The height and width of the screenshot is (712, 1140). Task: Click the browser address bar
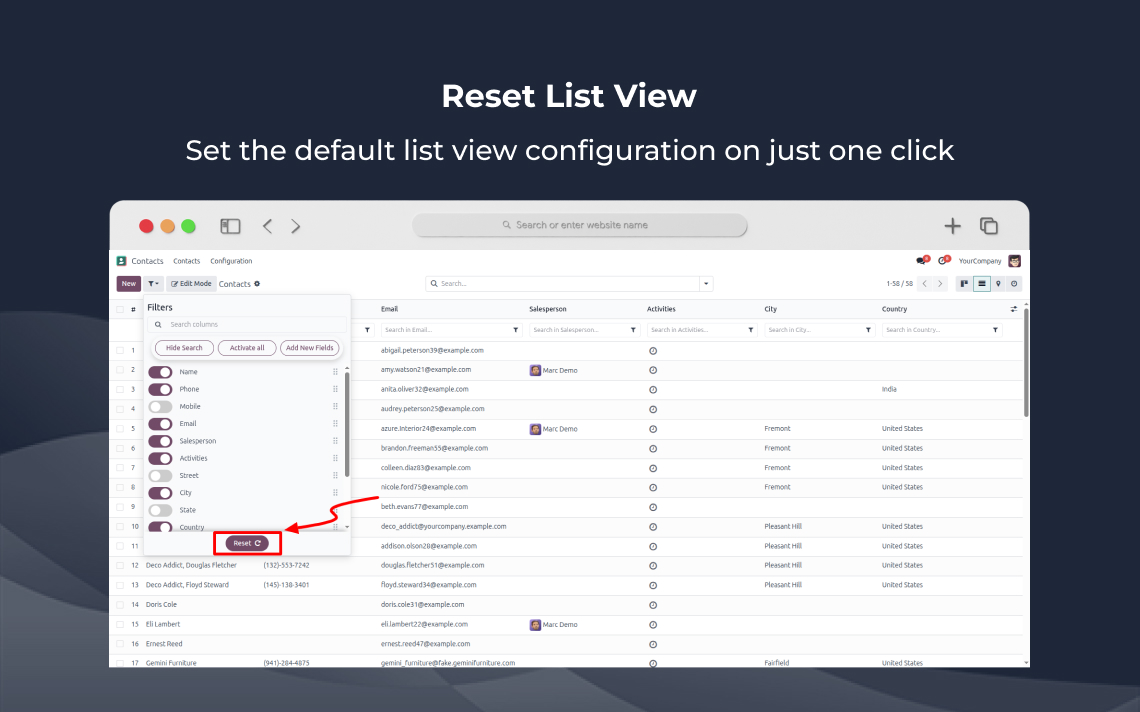tap(580, 225)
